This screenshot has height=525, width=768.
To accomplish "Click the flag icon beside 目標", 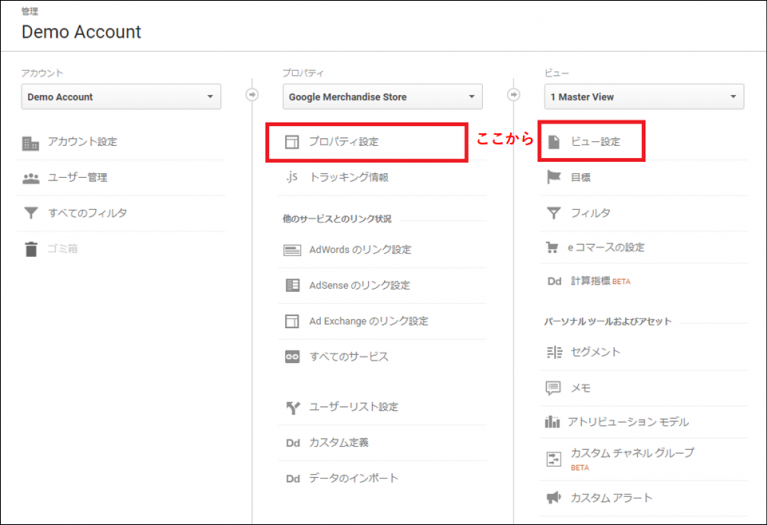I will coord(553,177).
